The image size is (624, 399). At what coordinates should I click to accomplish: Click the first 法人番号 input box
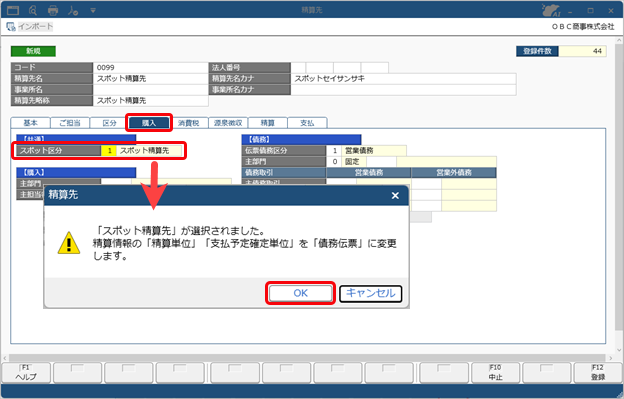point(298,68)
